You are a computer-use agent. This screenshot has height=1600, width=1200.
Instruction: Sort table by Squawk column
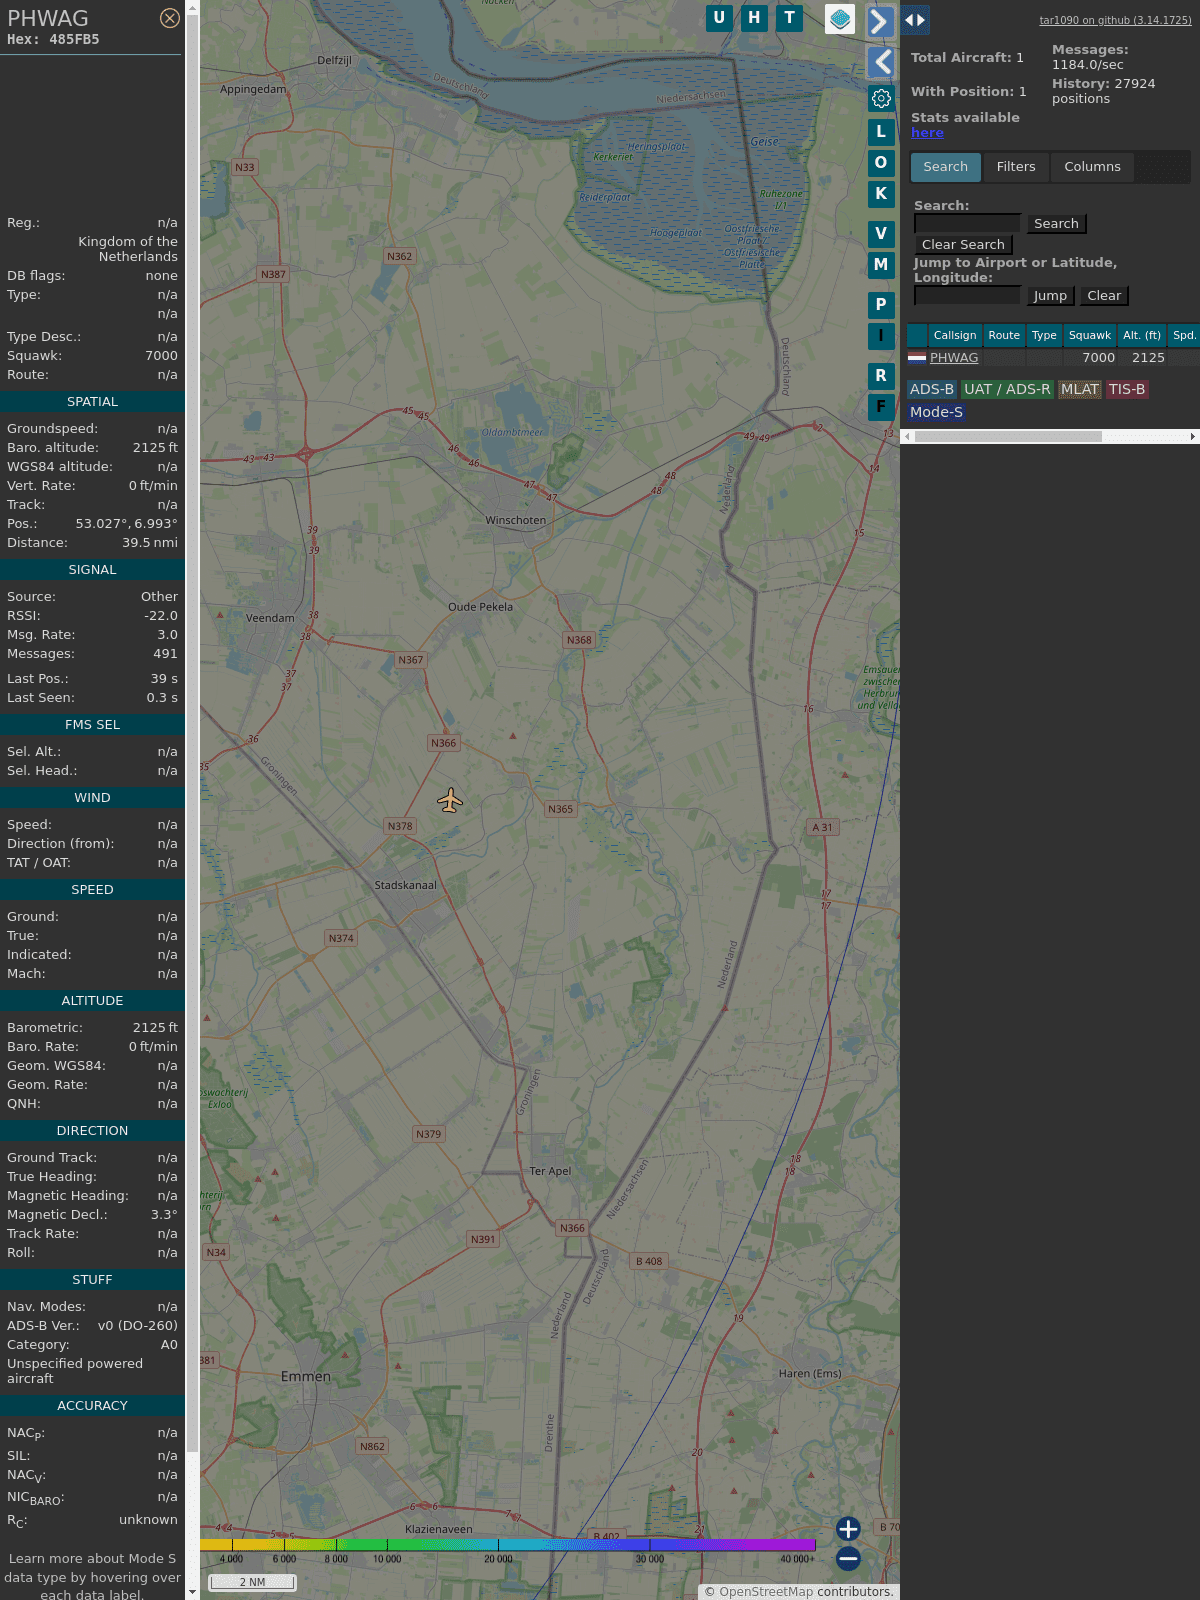pyautogui.click(x=1090, y=336)
